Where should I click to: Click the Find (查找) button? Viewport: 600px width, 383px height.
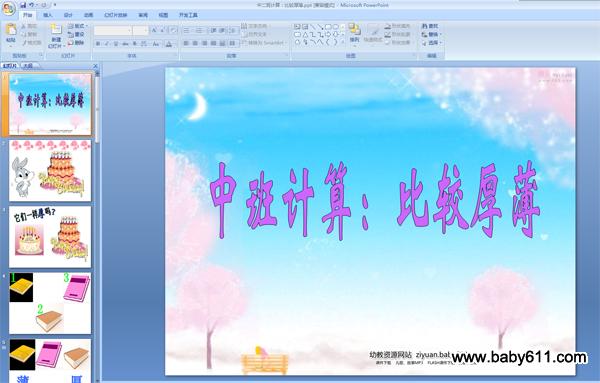tap(430, 26)
